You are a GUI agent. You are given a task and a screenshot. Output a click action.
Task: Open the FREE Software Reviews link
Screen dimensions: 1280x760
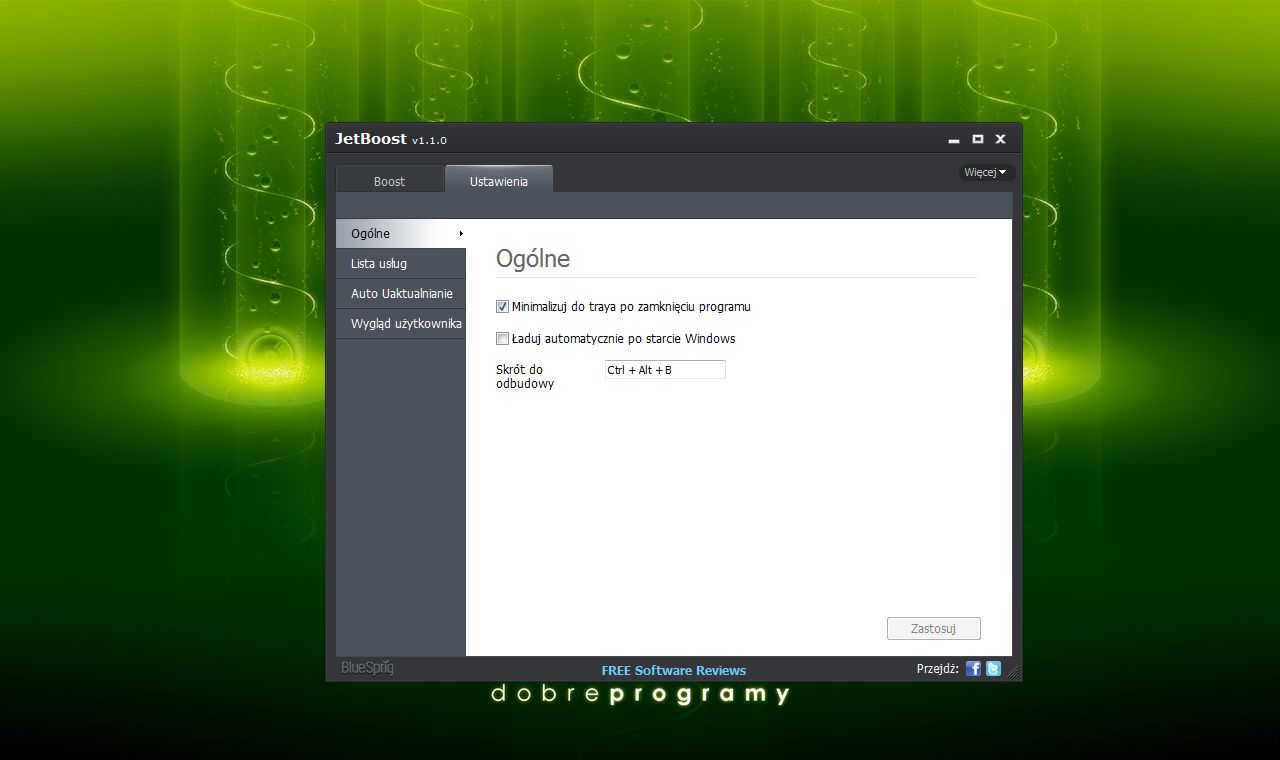(674, 670)
